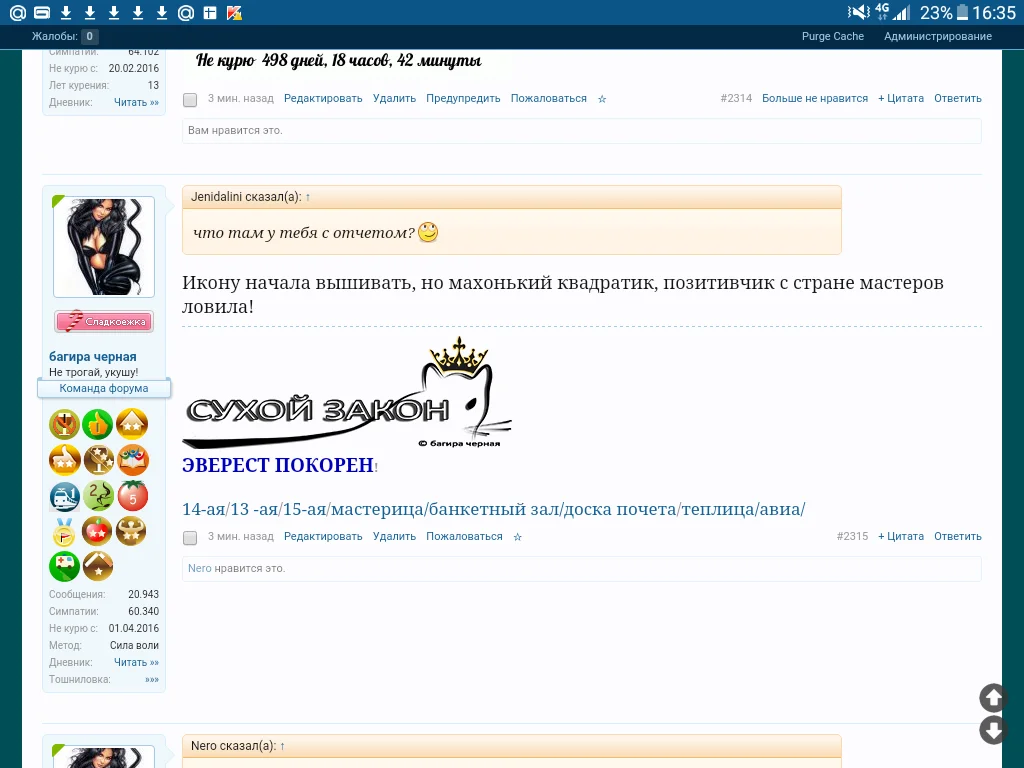Click the train badge with number 1
The width and height of the screenshot is (1024, 768).
[x=64, y=496]
